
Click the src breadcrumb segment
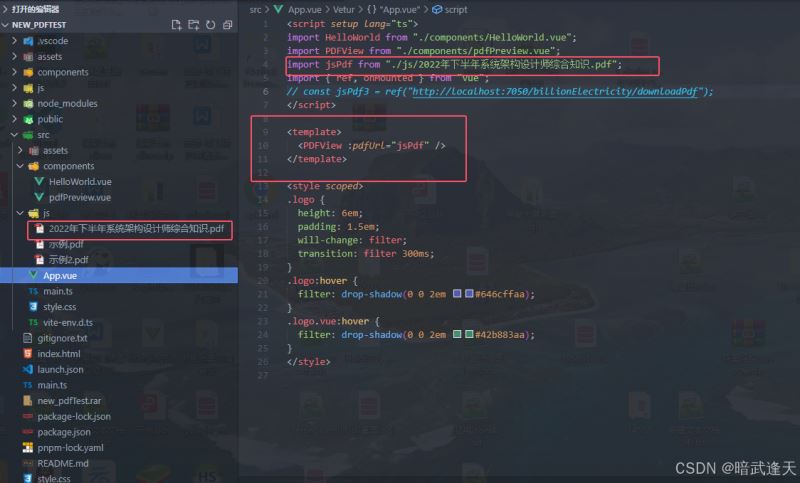(255, 9)
